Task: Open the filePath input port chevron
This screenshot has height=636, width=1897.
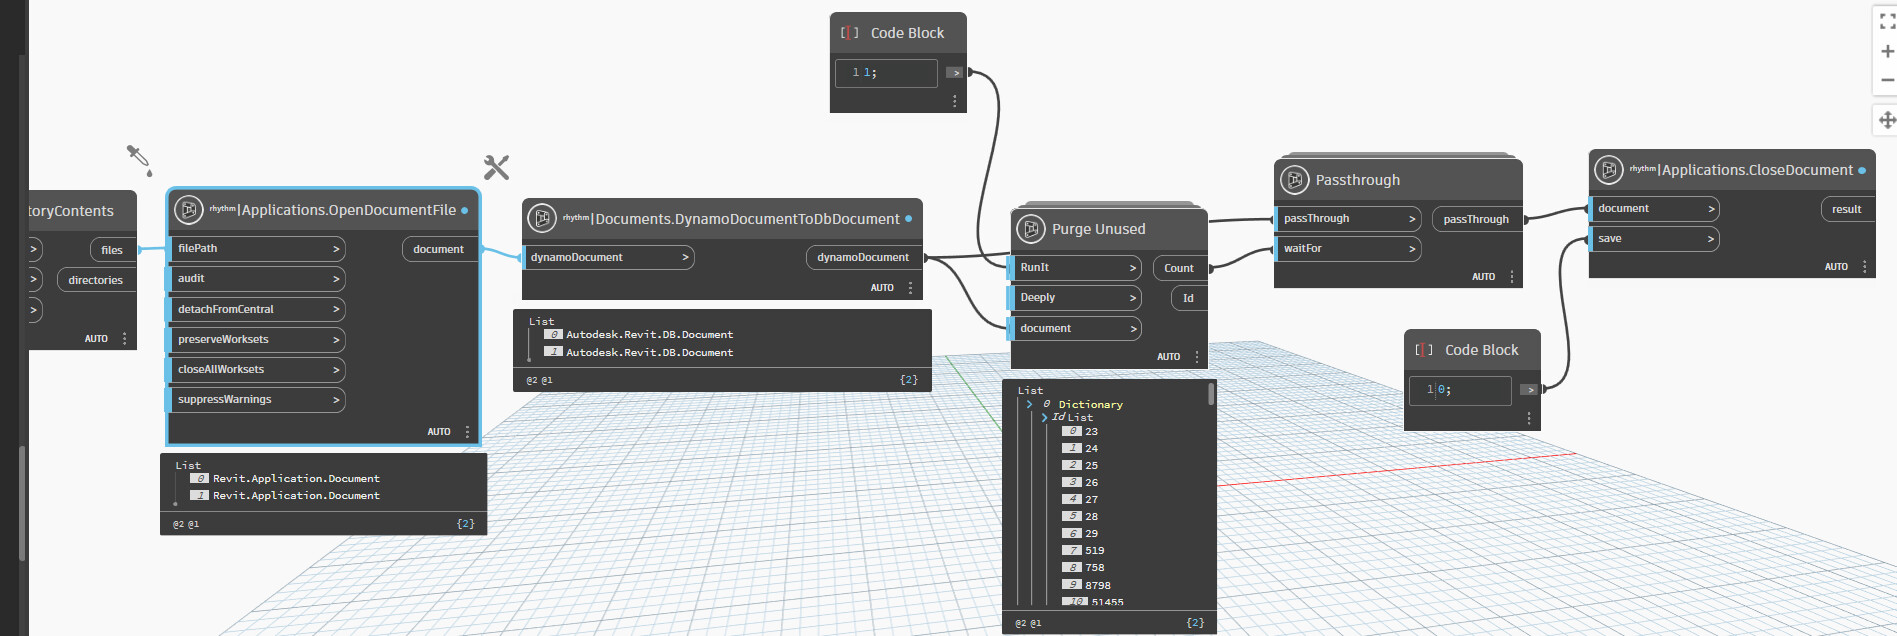Action: pos(336,248)
